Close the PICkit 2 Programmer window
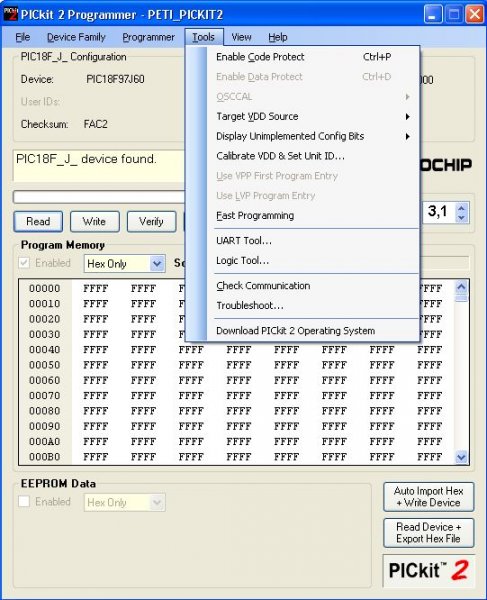Viewport: 487px width, 600px height. (x=475, y=15)
